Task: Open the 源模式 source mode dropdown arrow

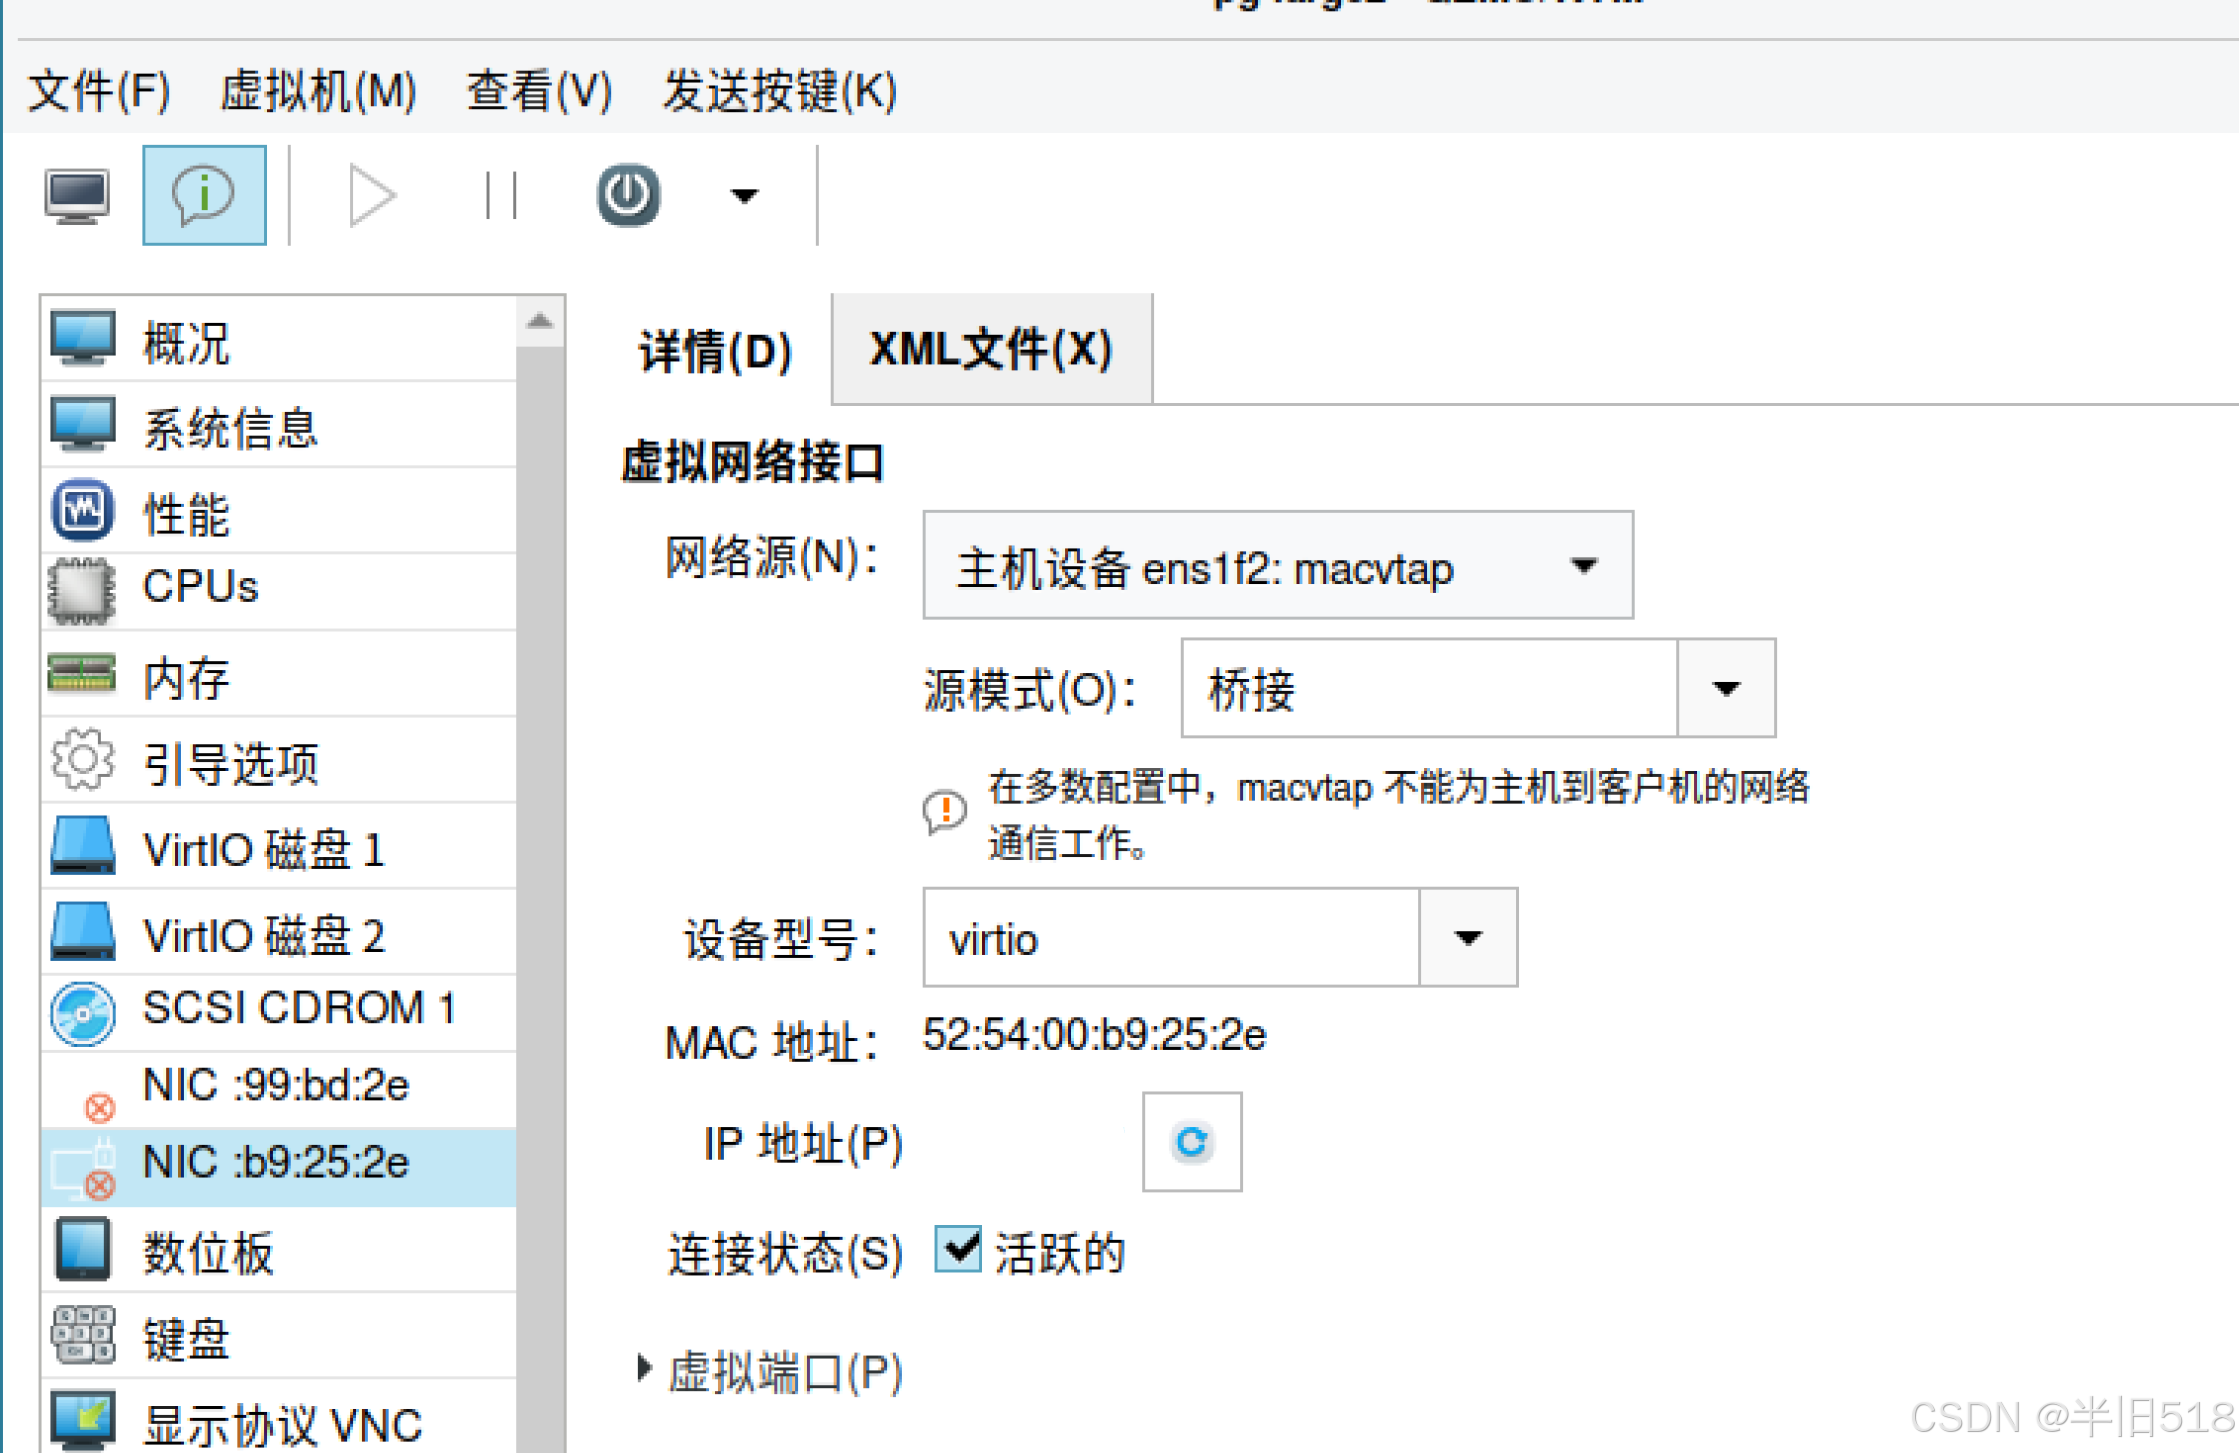Action: [1725, 689]
